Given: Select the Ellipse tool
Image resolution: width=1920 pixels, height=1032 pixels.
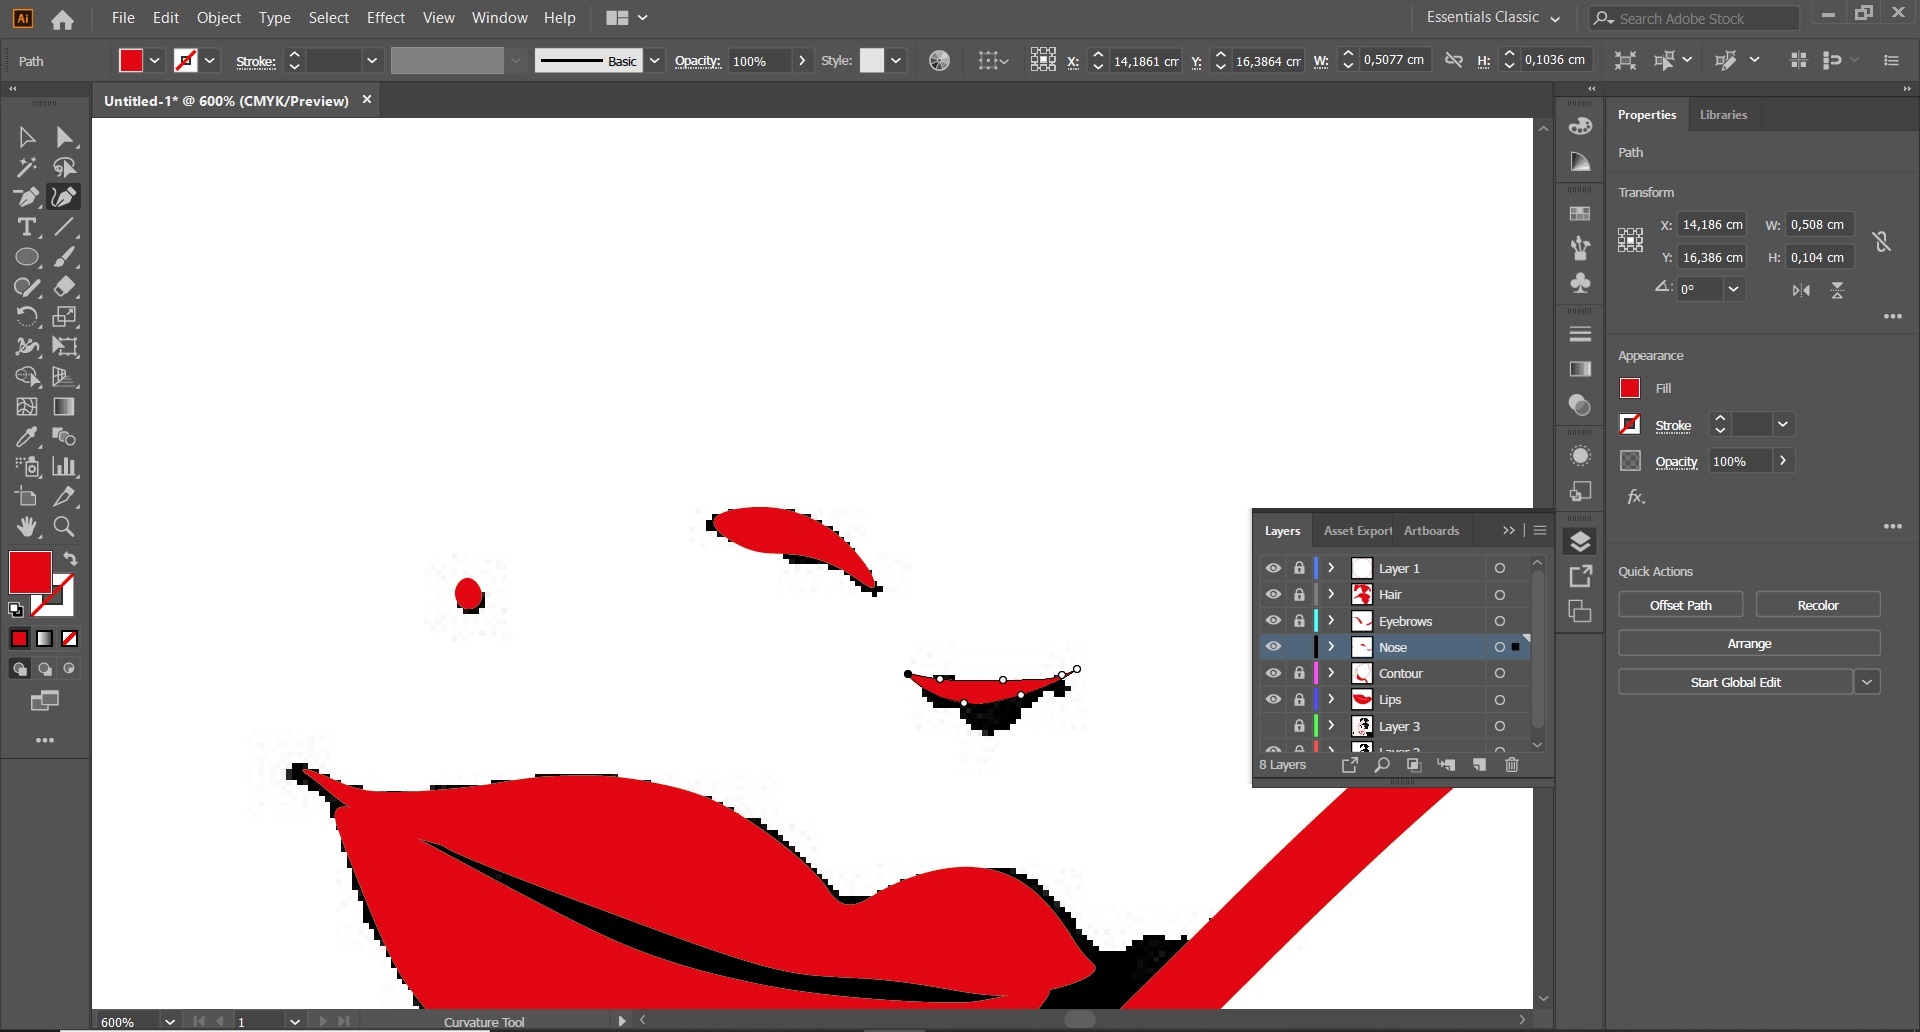Looking at the screenshot, I should pos(27,257).
